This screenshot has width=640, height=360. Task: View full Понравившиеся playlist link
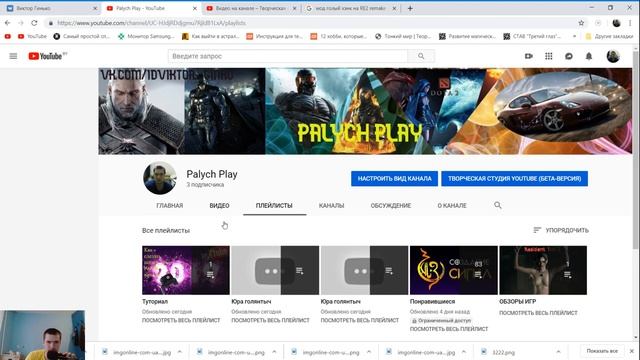[449, 329]
